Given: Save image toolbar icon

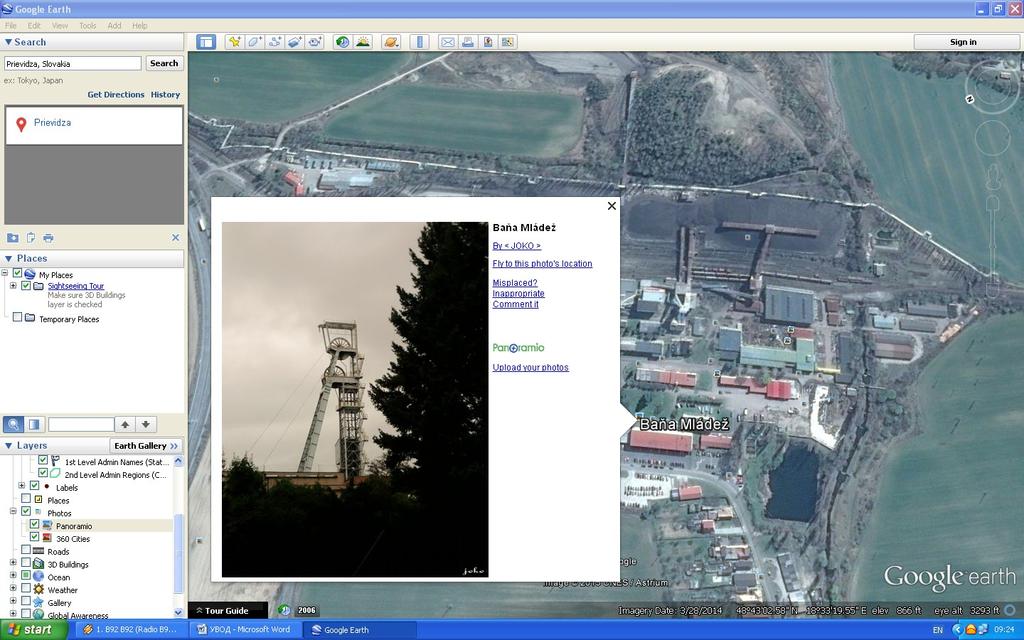Looking at the screenshot, I should click(x=488, y=42).
